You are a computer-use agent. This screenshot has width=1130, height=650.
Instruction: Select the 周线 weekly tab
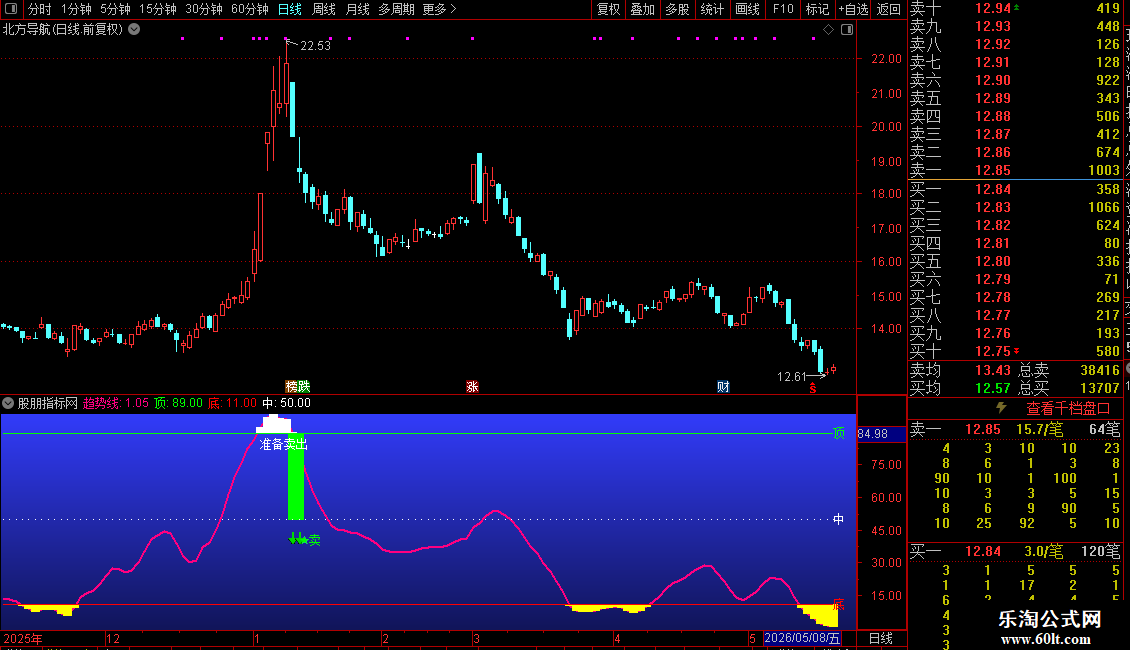(324, 9)
